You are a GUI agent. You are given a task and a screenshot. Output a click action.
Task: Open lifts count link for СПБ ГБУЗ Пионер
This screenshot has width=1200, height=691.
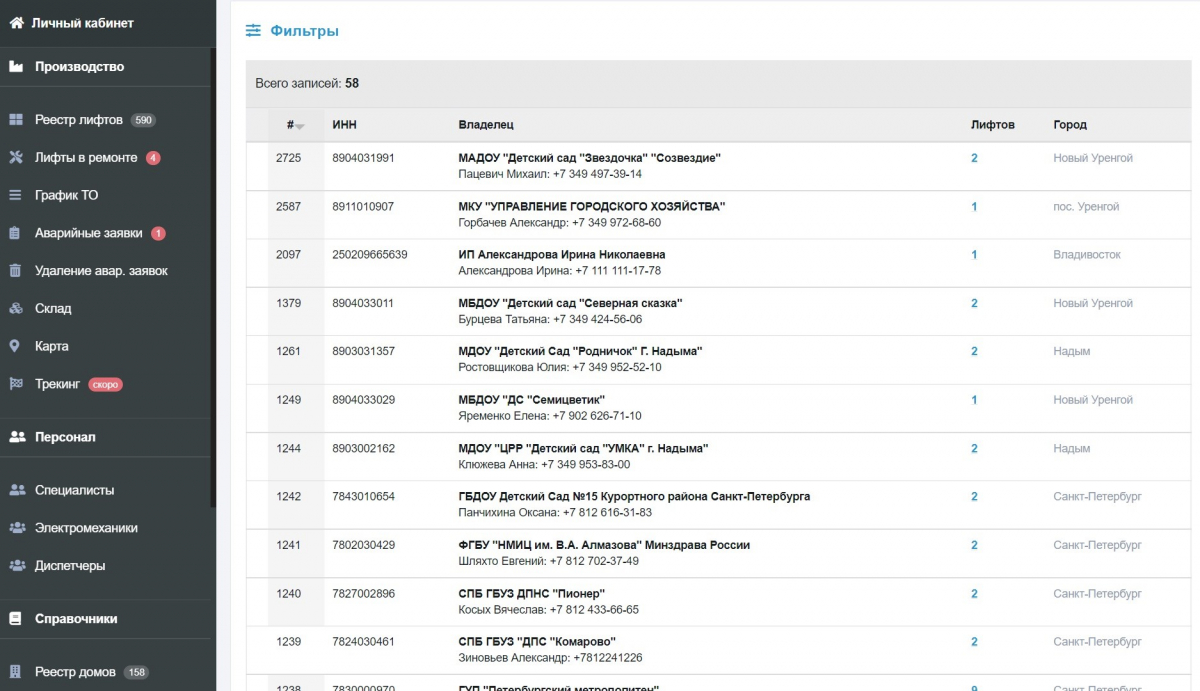974,594
